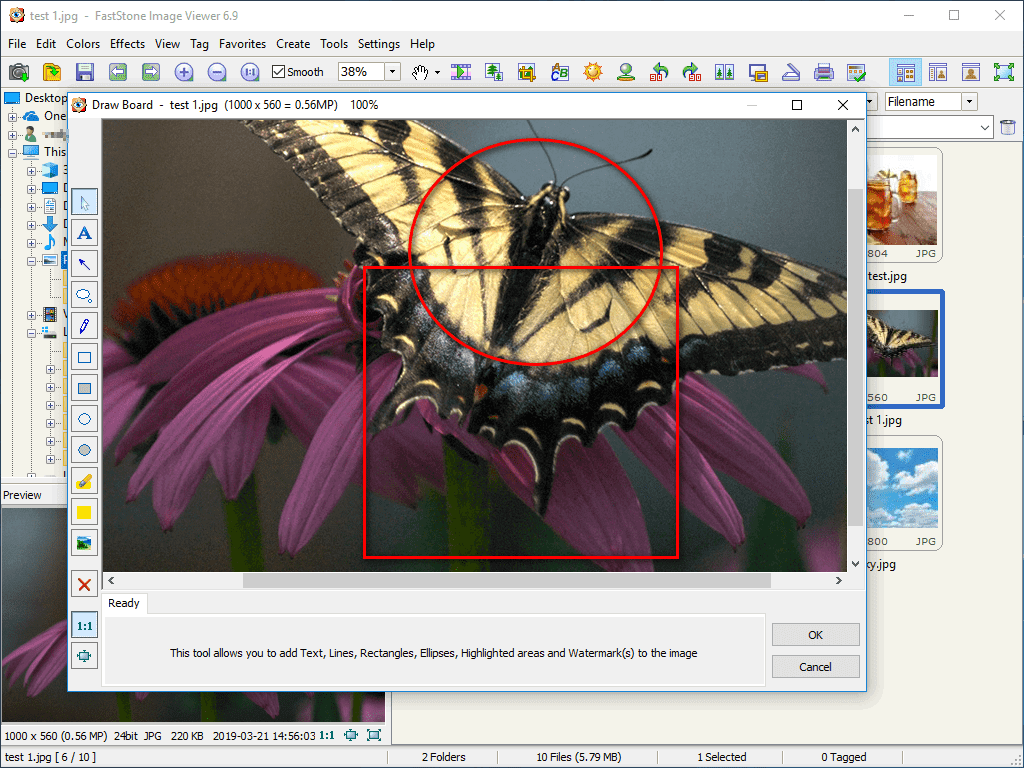
Task: Choose the watermark image tool
Action: [84, 543]
